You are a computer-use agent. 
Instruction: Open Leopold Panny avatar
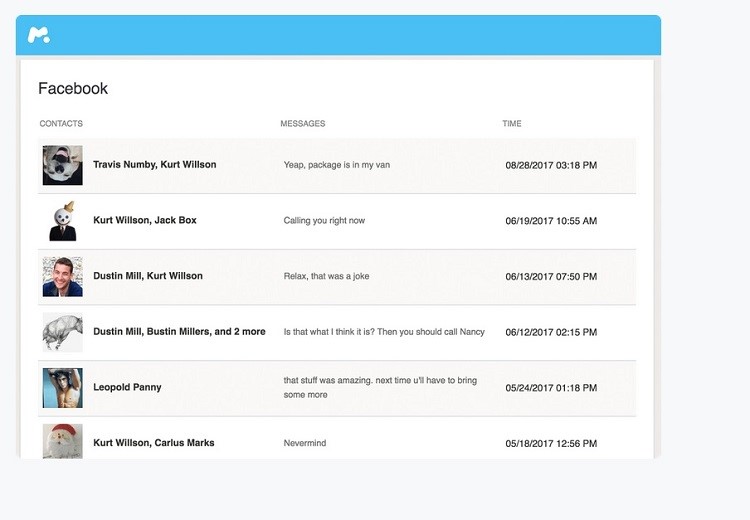[x=63, y=388]
